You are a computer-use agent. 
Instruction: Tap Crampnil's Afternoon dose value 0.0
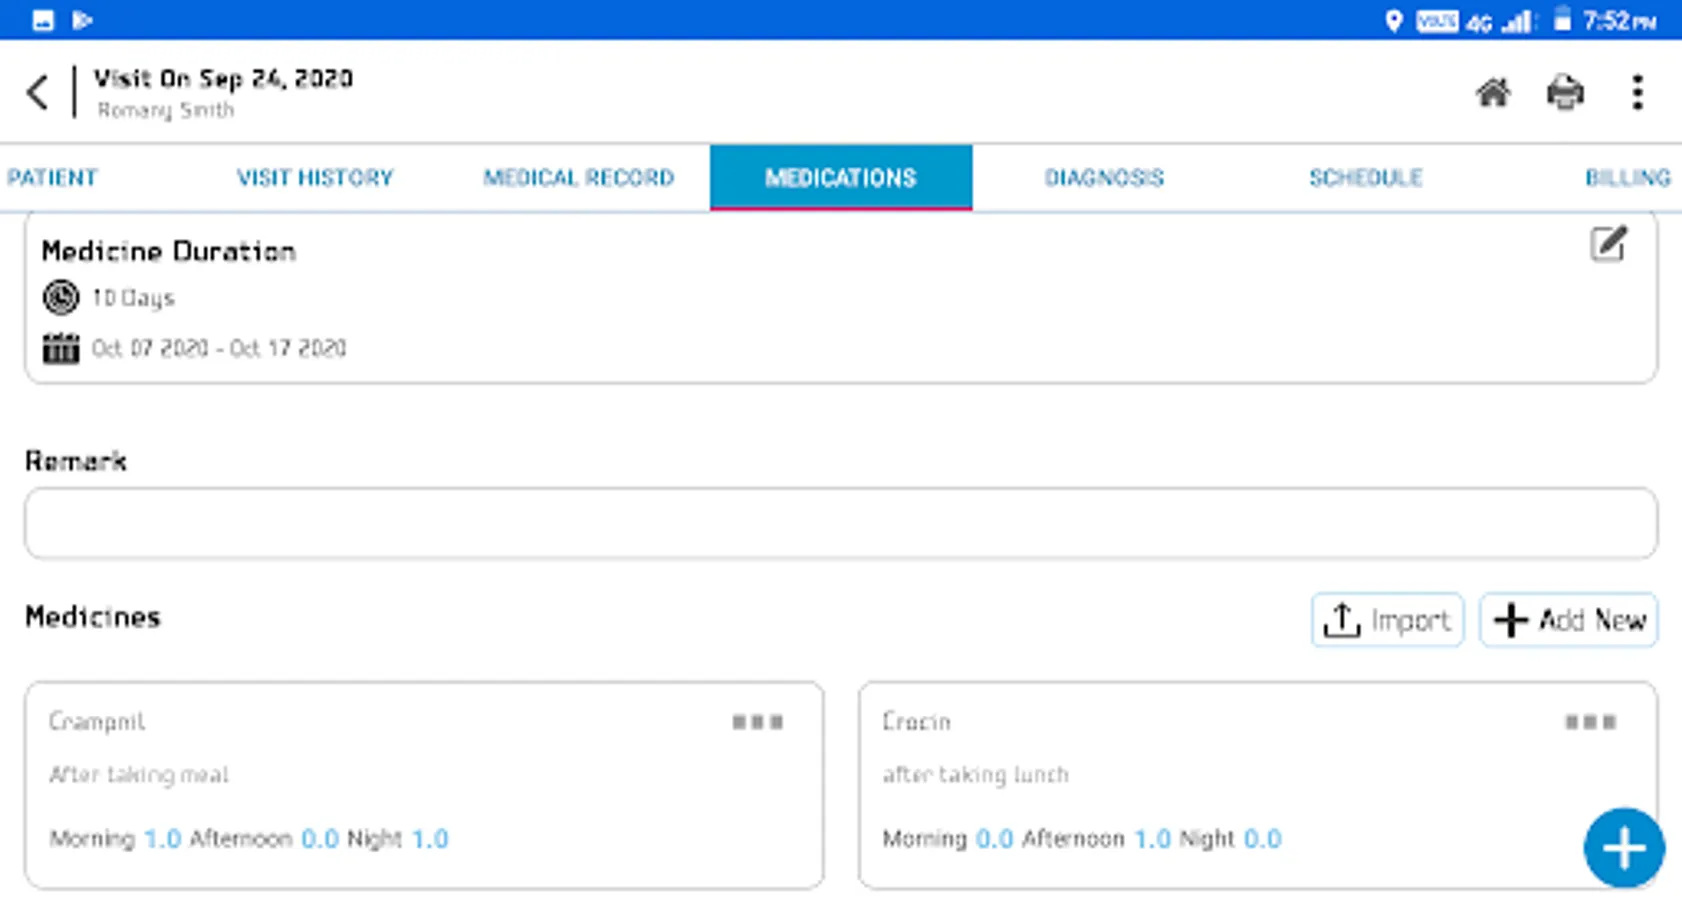(x=320, y=839)
